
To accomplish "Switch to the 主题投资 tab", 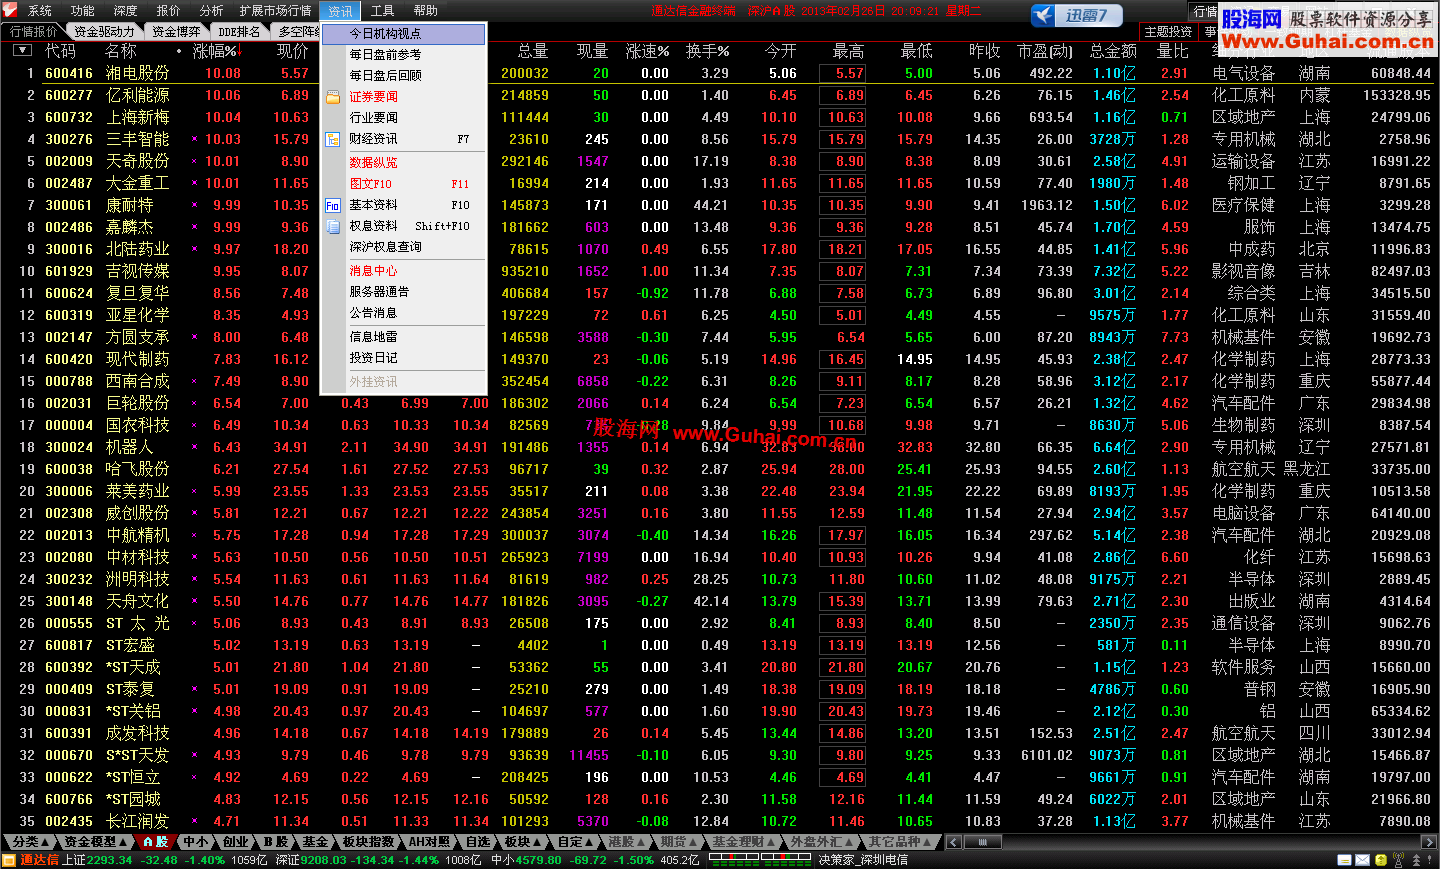I will [x=1168, y=32].
